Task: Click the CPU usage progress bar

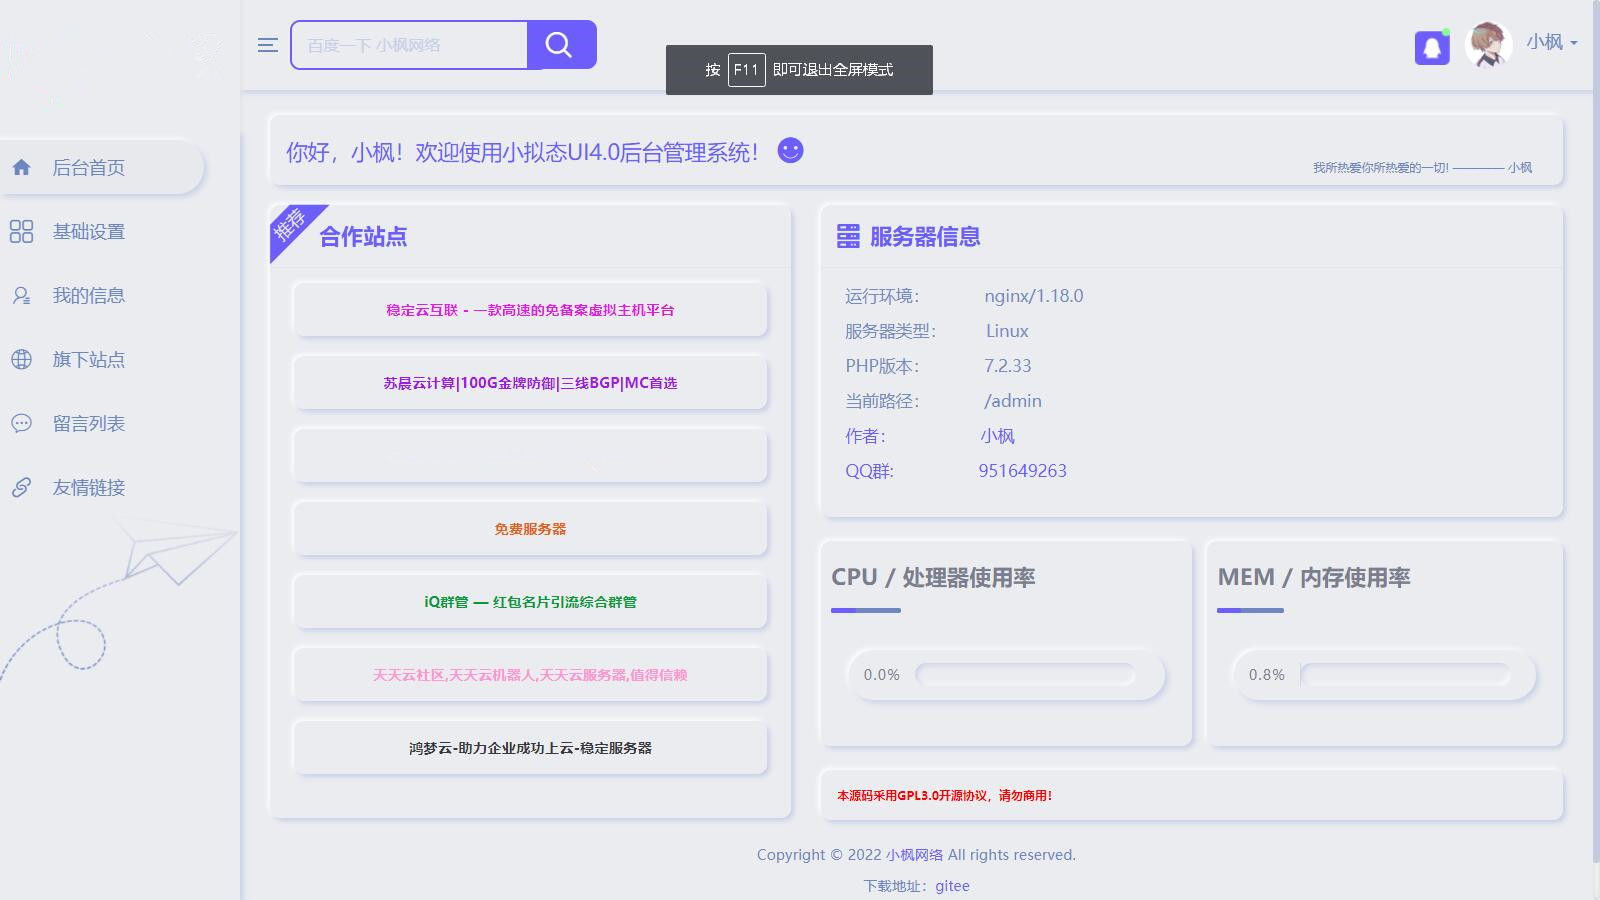Action: (1025, 675)
